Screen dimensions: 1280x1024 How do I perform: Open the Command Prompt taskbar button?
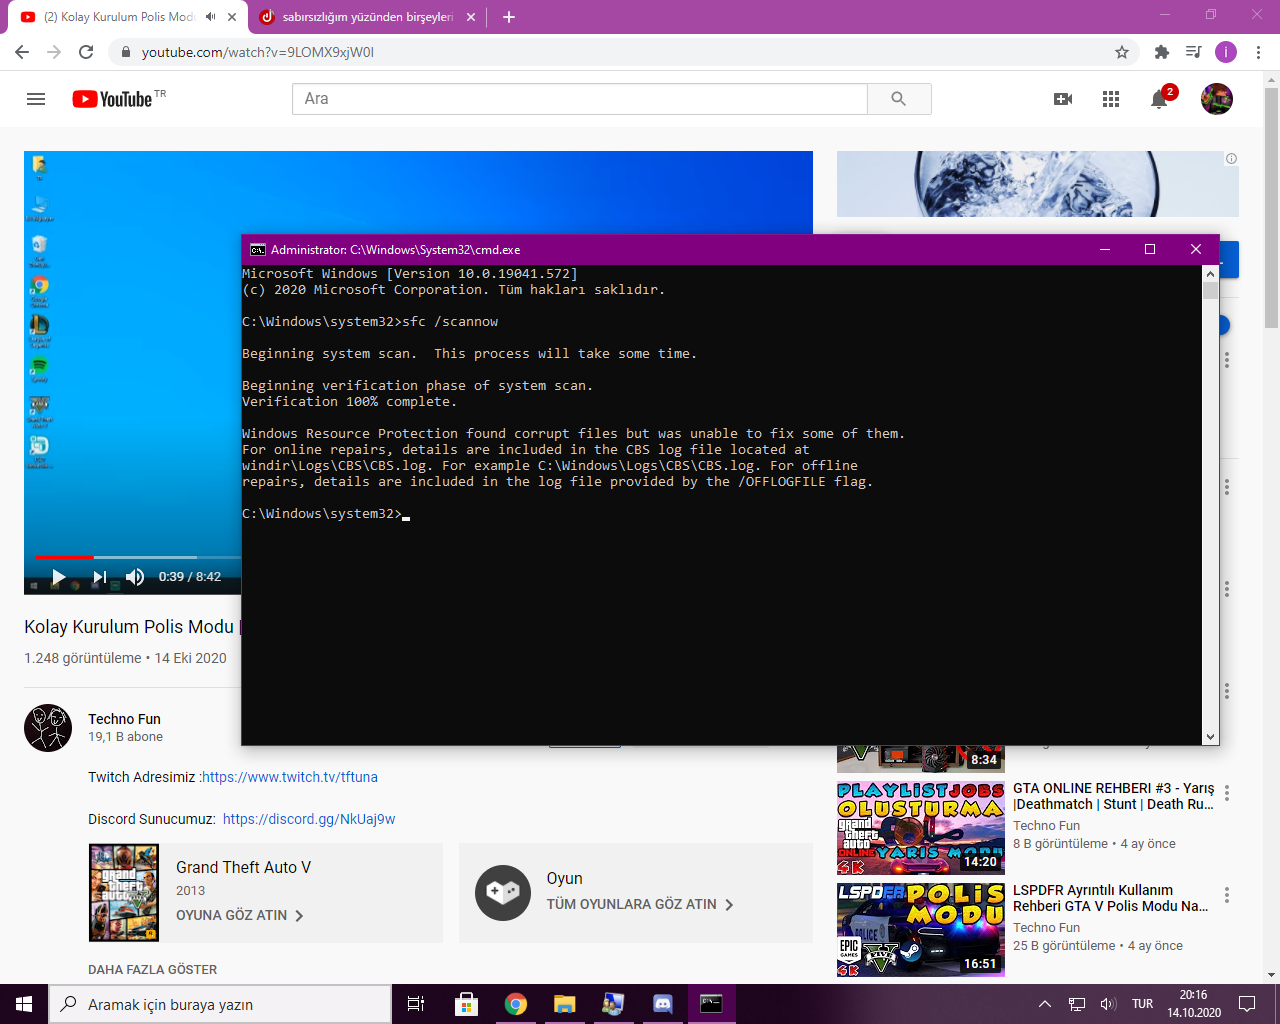click(x=711, y=1004)
